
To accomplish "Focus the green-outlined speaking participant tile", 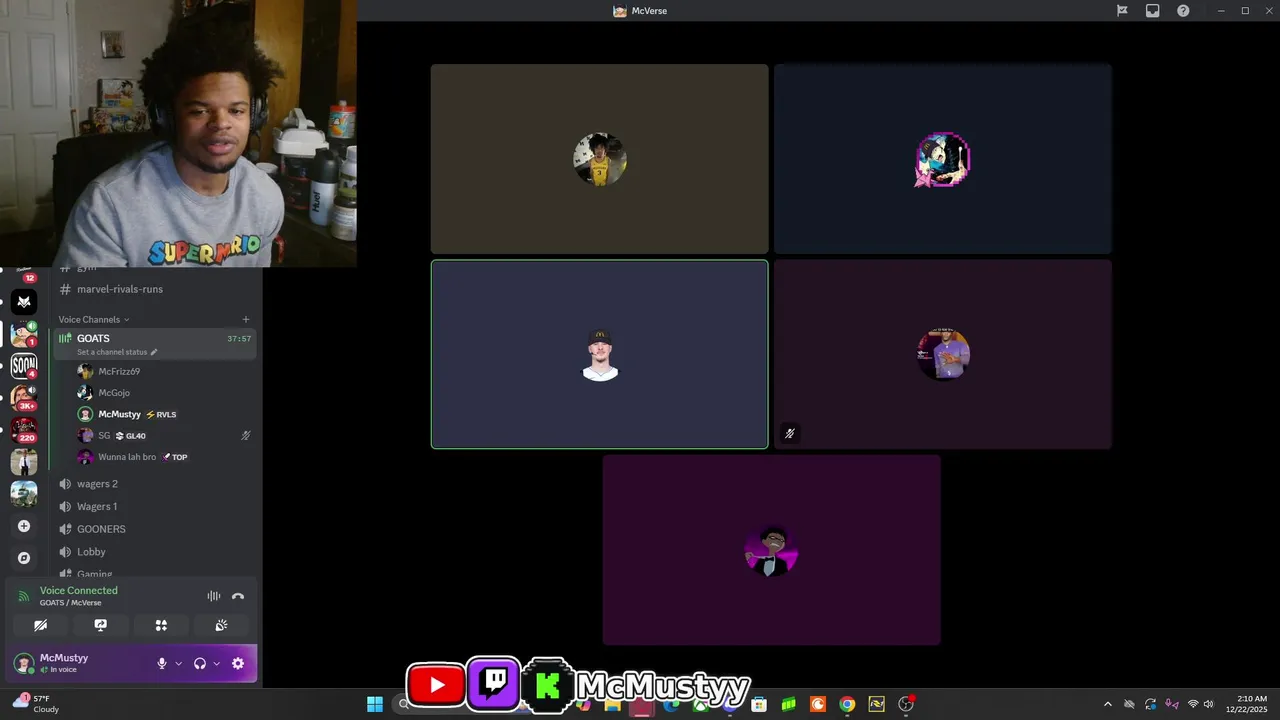I will [600, 354].
